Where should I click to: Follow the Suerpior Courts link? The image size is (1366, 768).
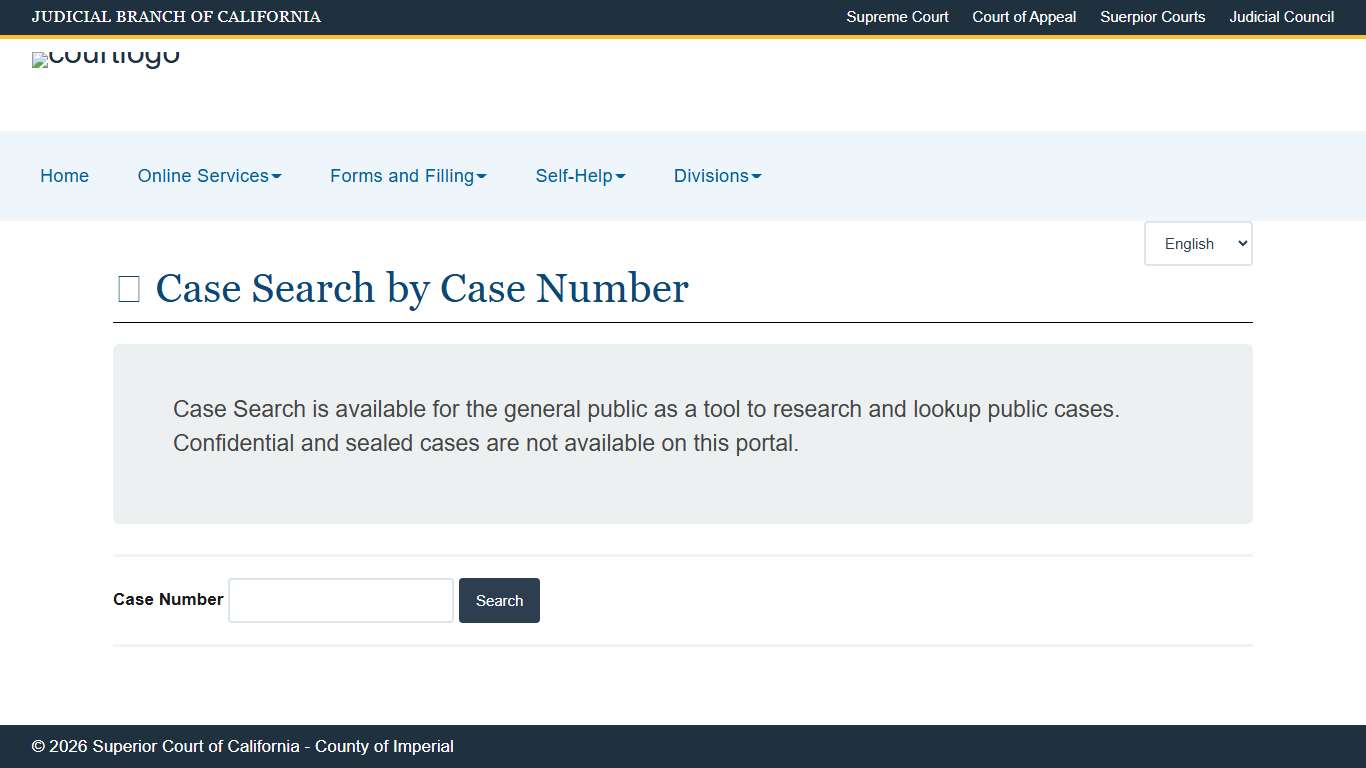tap(1152, 17)
